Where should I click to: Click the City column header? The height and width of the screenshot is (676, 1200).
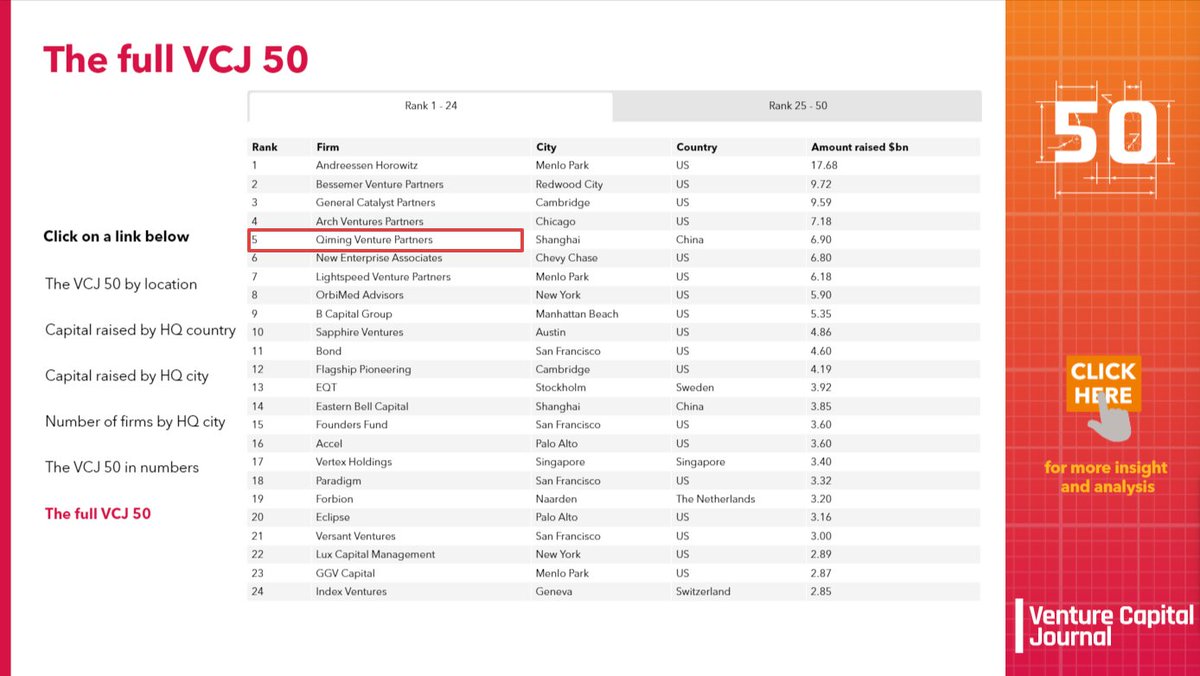click(546, 147)
